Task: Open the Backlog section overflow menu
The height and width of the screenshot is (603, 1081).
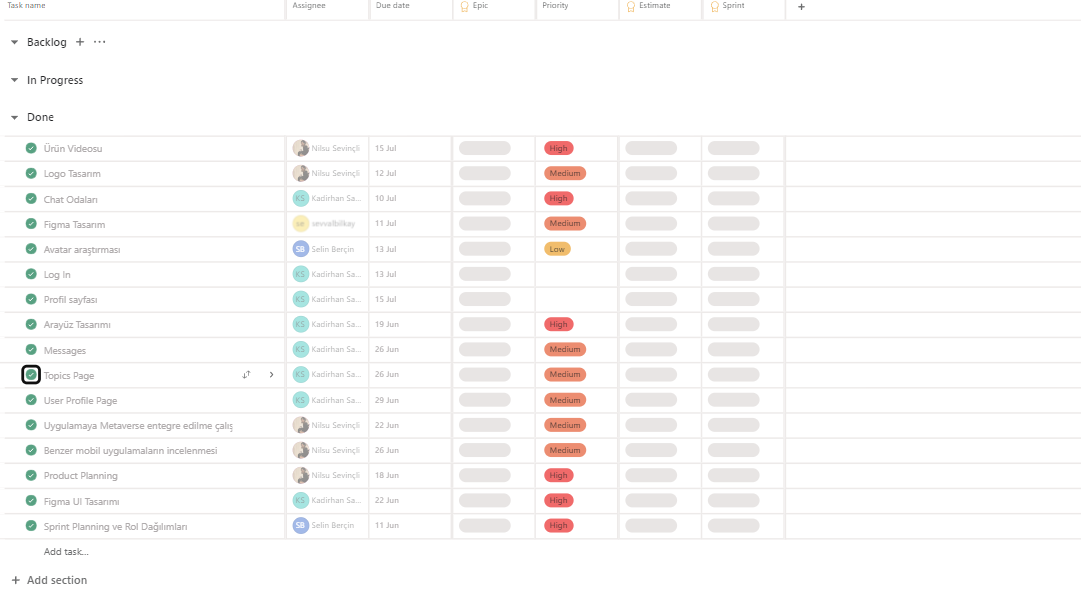Action: click(x=98, y=42)
